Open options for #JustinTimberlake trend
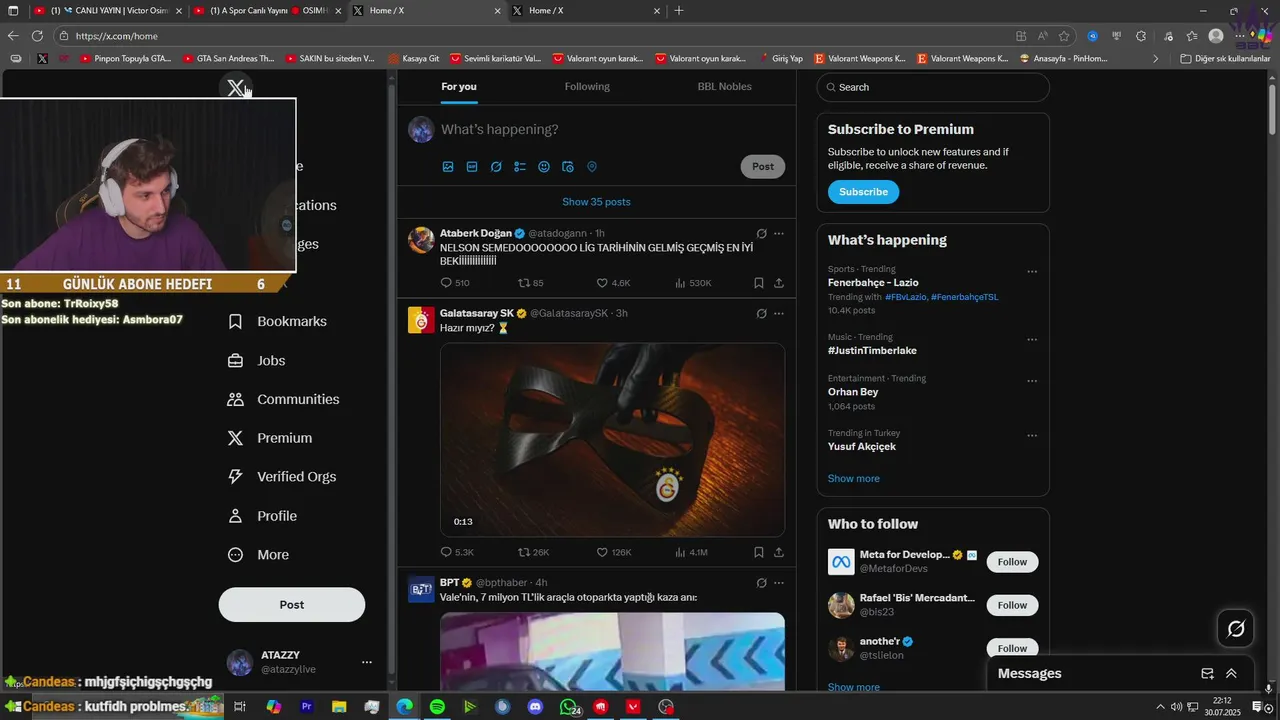 click(x=1032, y=340)
